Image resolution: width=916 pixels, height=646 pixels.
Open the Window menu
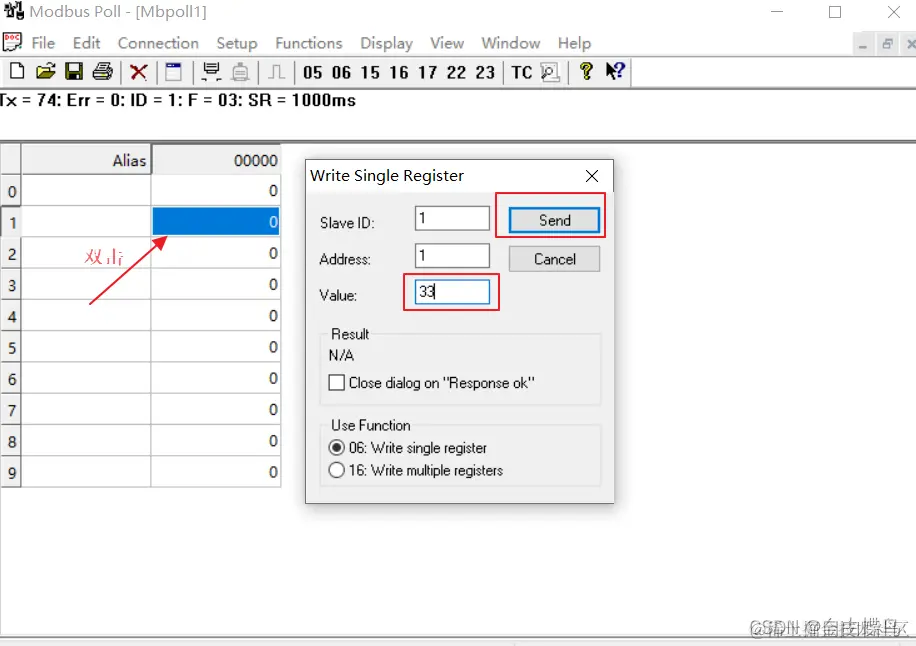[x=511, y=43]
